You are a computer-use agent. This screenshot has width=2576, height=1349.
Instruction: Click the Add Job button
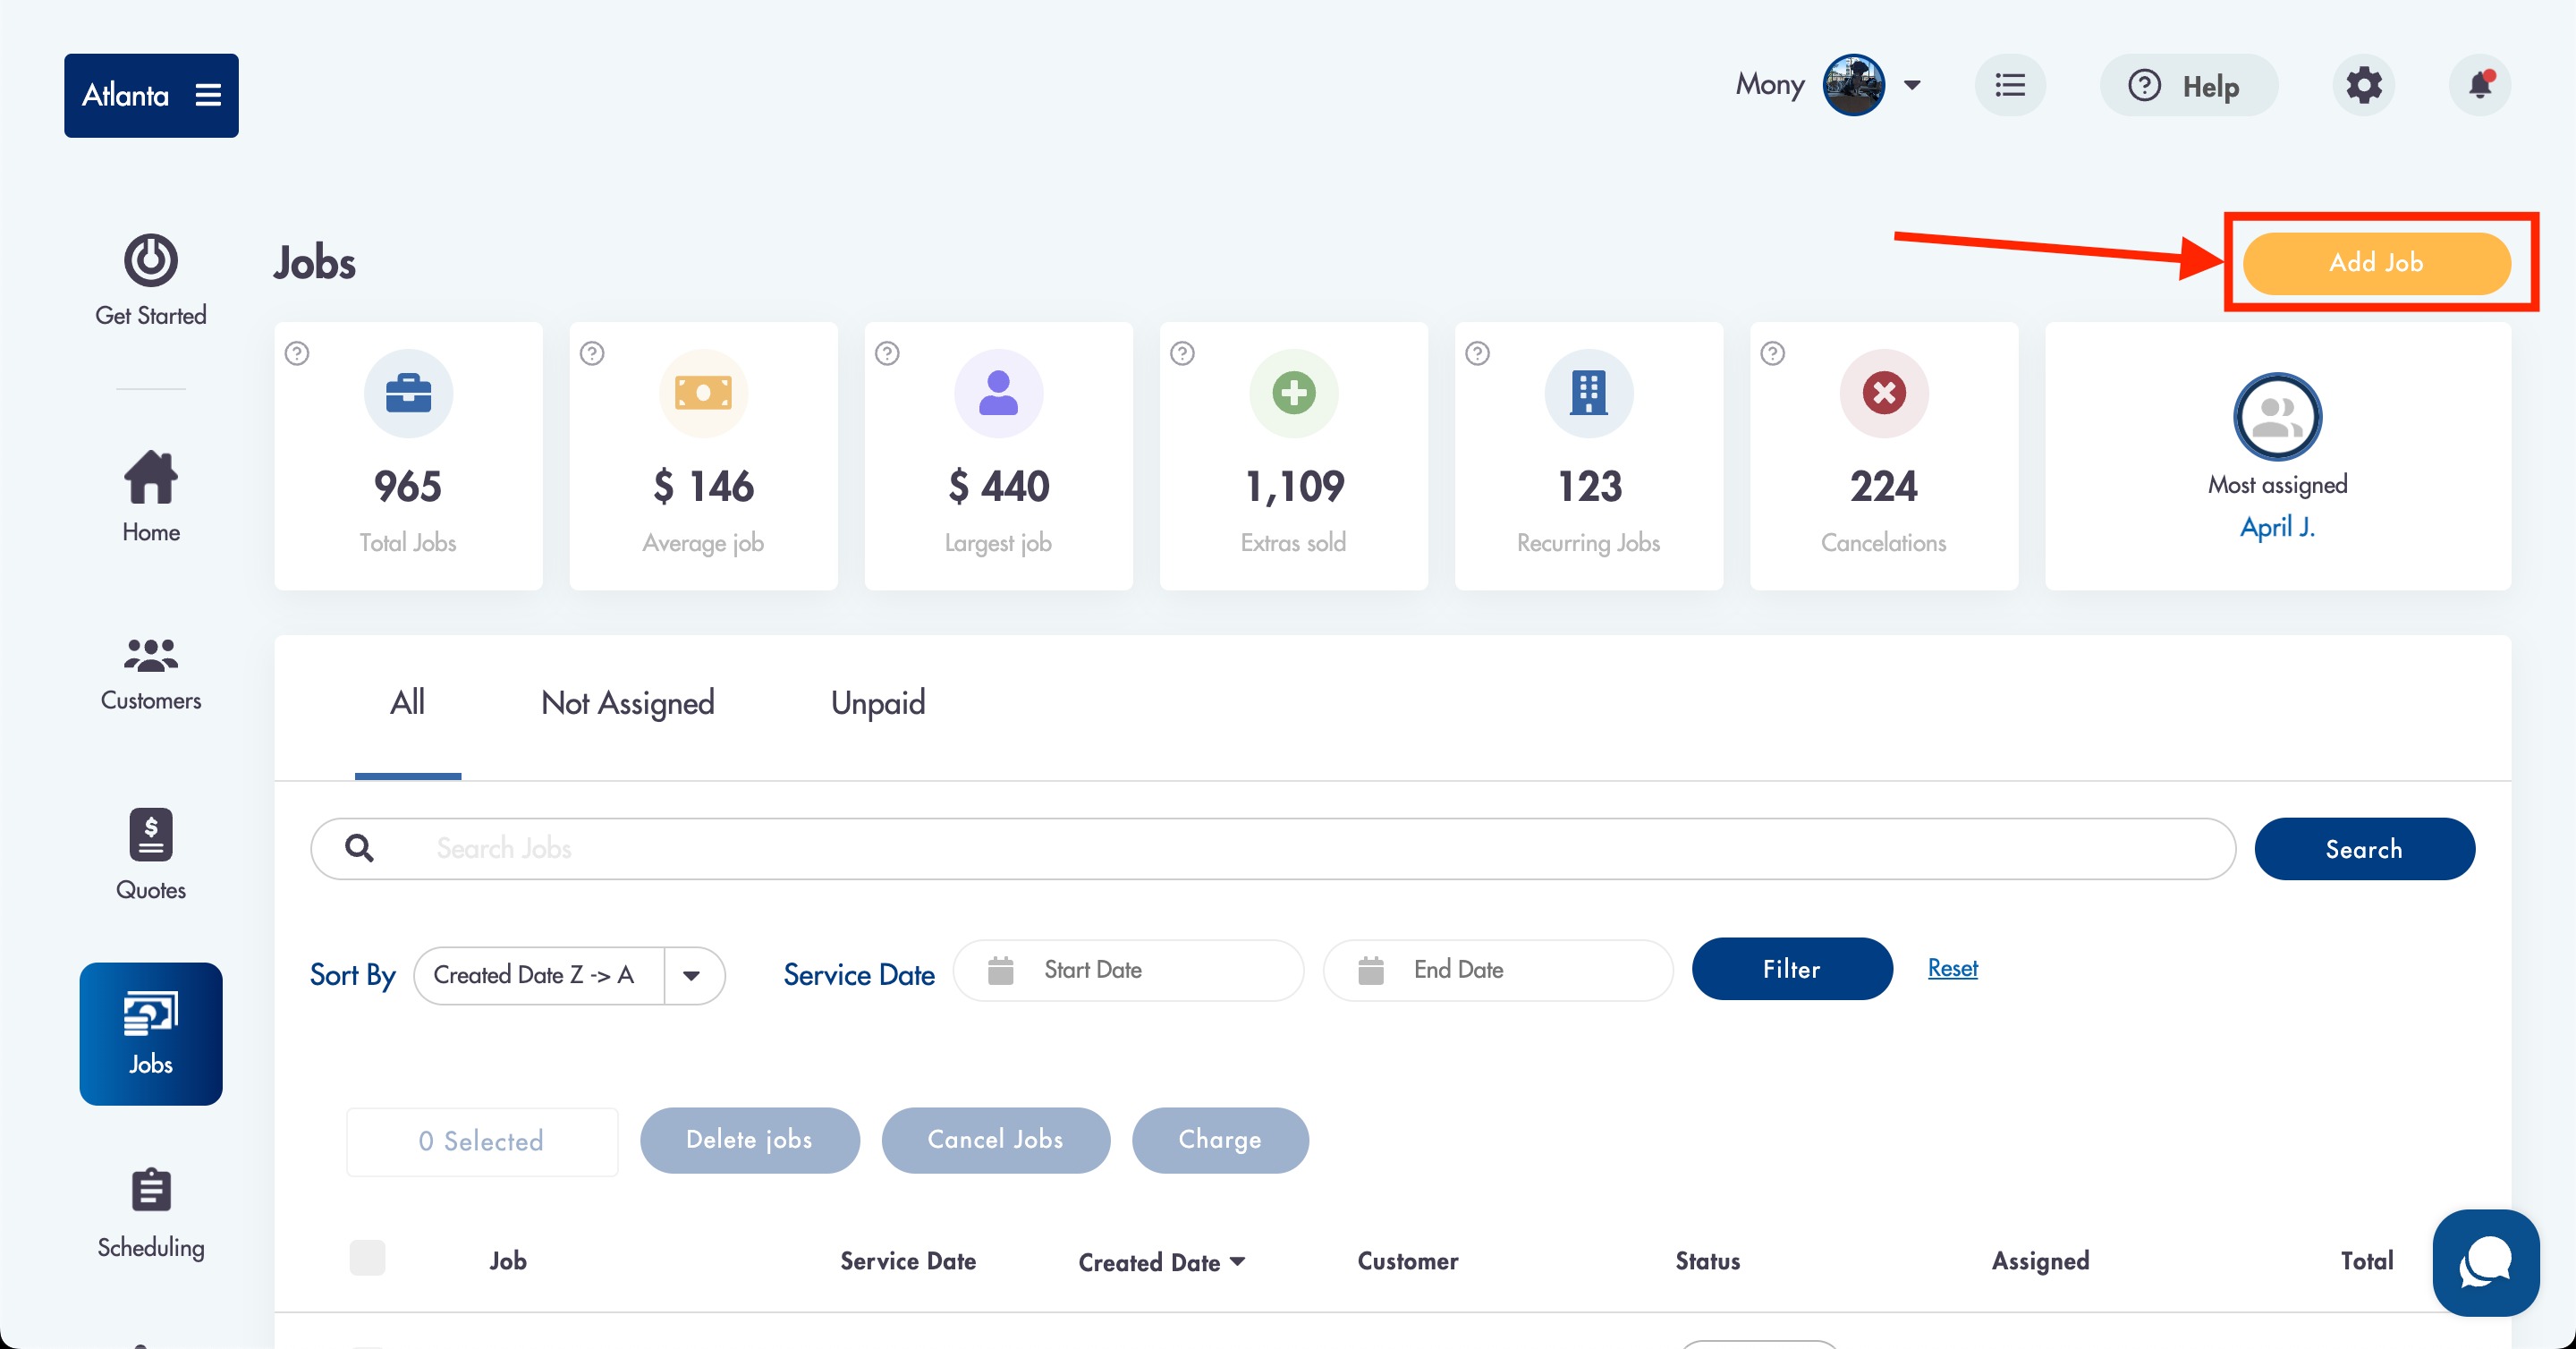tap(2375, 263)
